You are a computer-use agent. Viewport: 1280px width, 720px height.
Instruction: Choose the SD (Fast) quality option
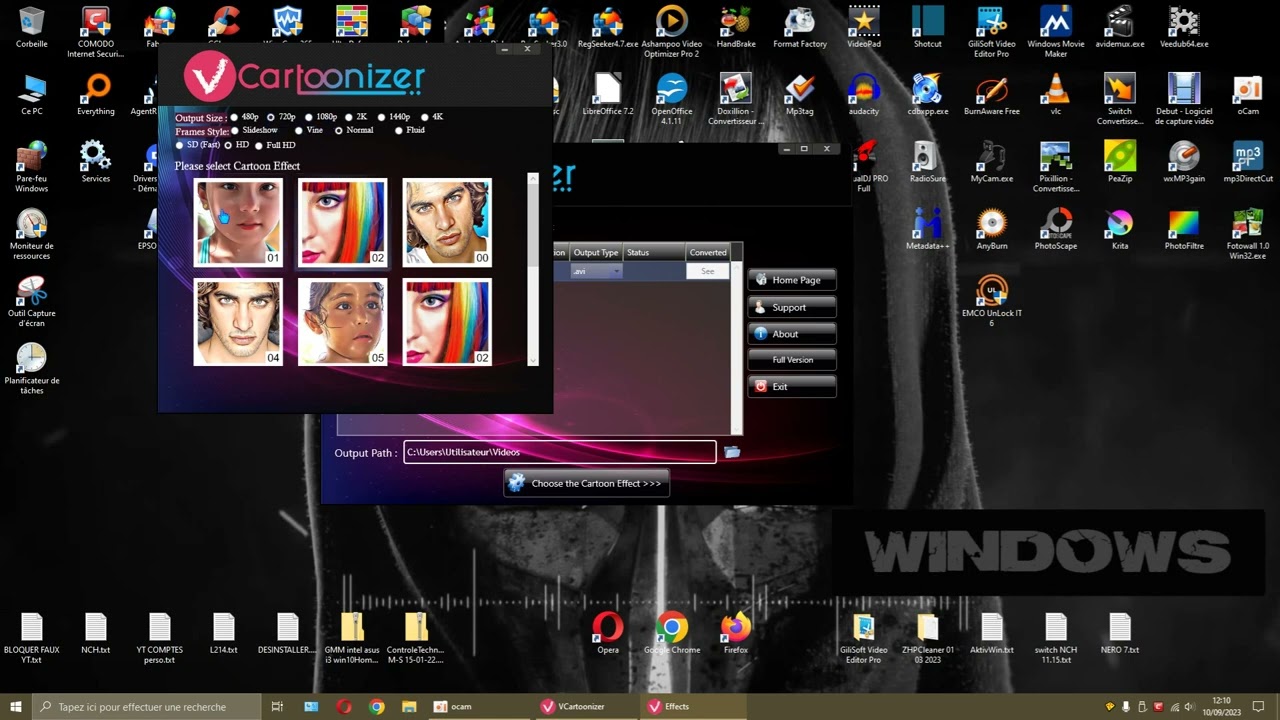tap(180, 145)
